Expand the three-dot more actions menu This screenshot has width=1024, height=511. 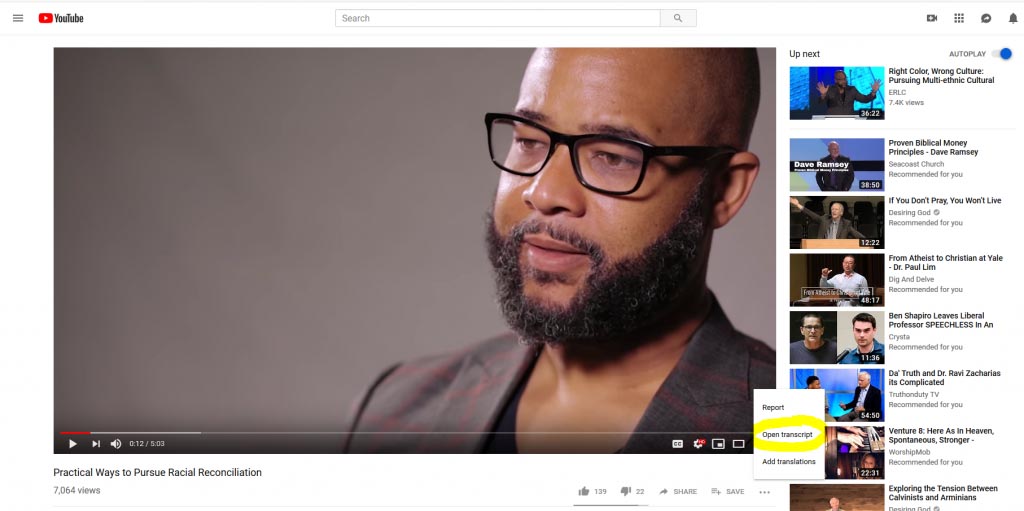[x=765, y=492]
